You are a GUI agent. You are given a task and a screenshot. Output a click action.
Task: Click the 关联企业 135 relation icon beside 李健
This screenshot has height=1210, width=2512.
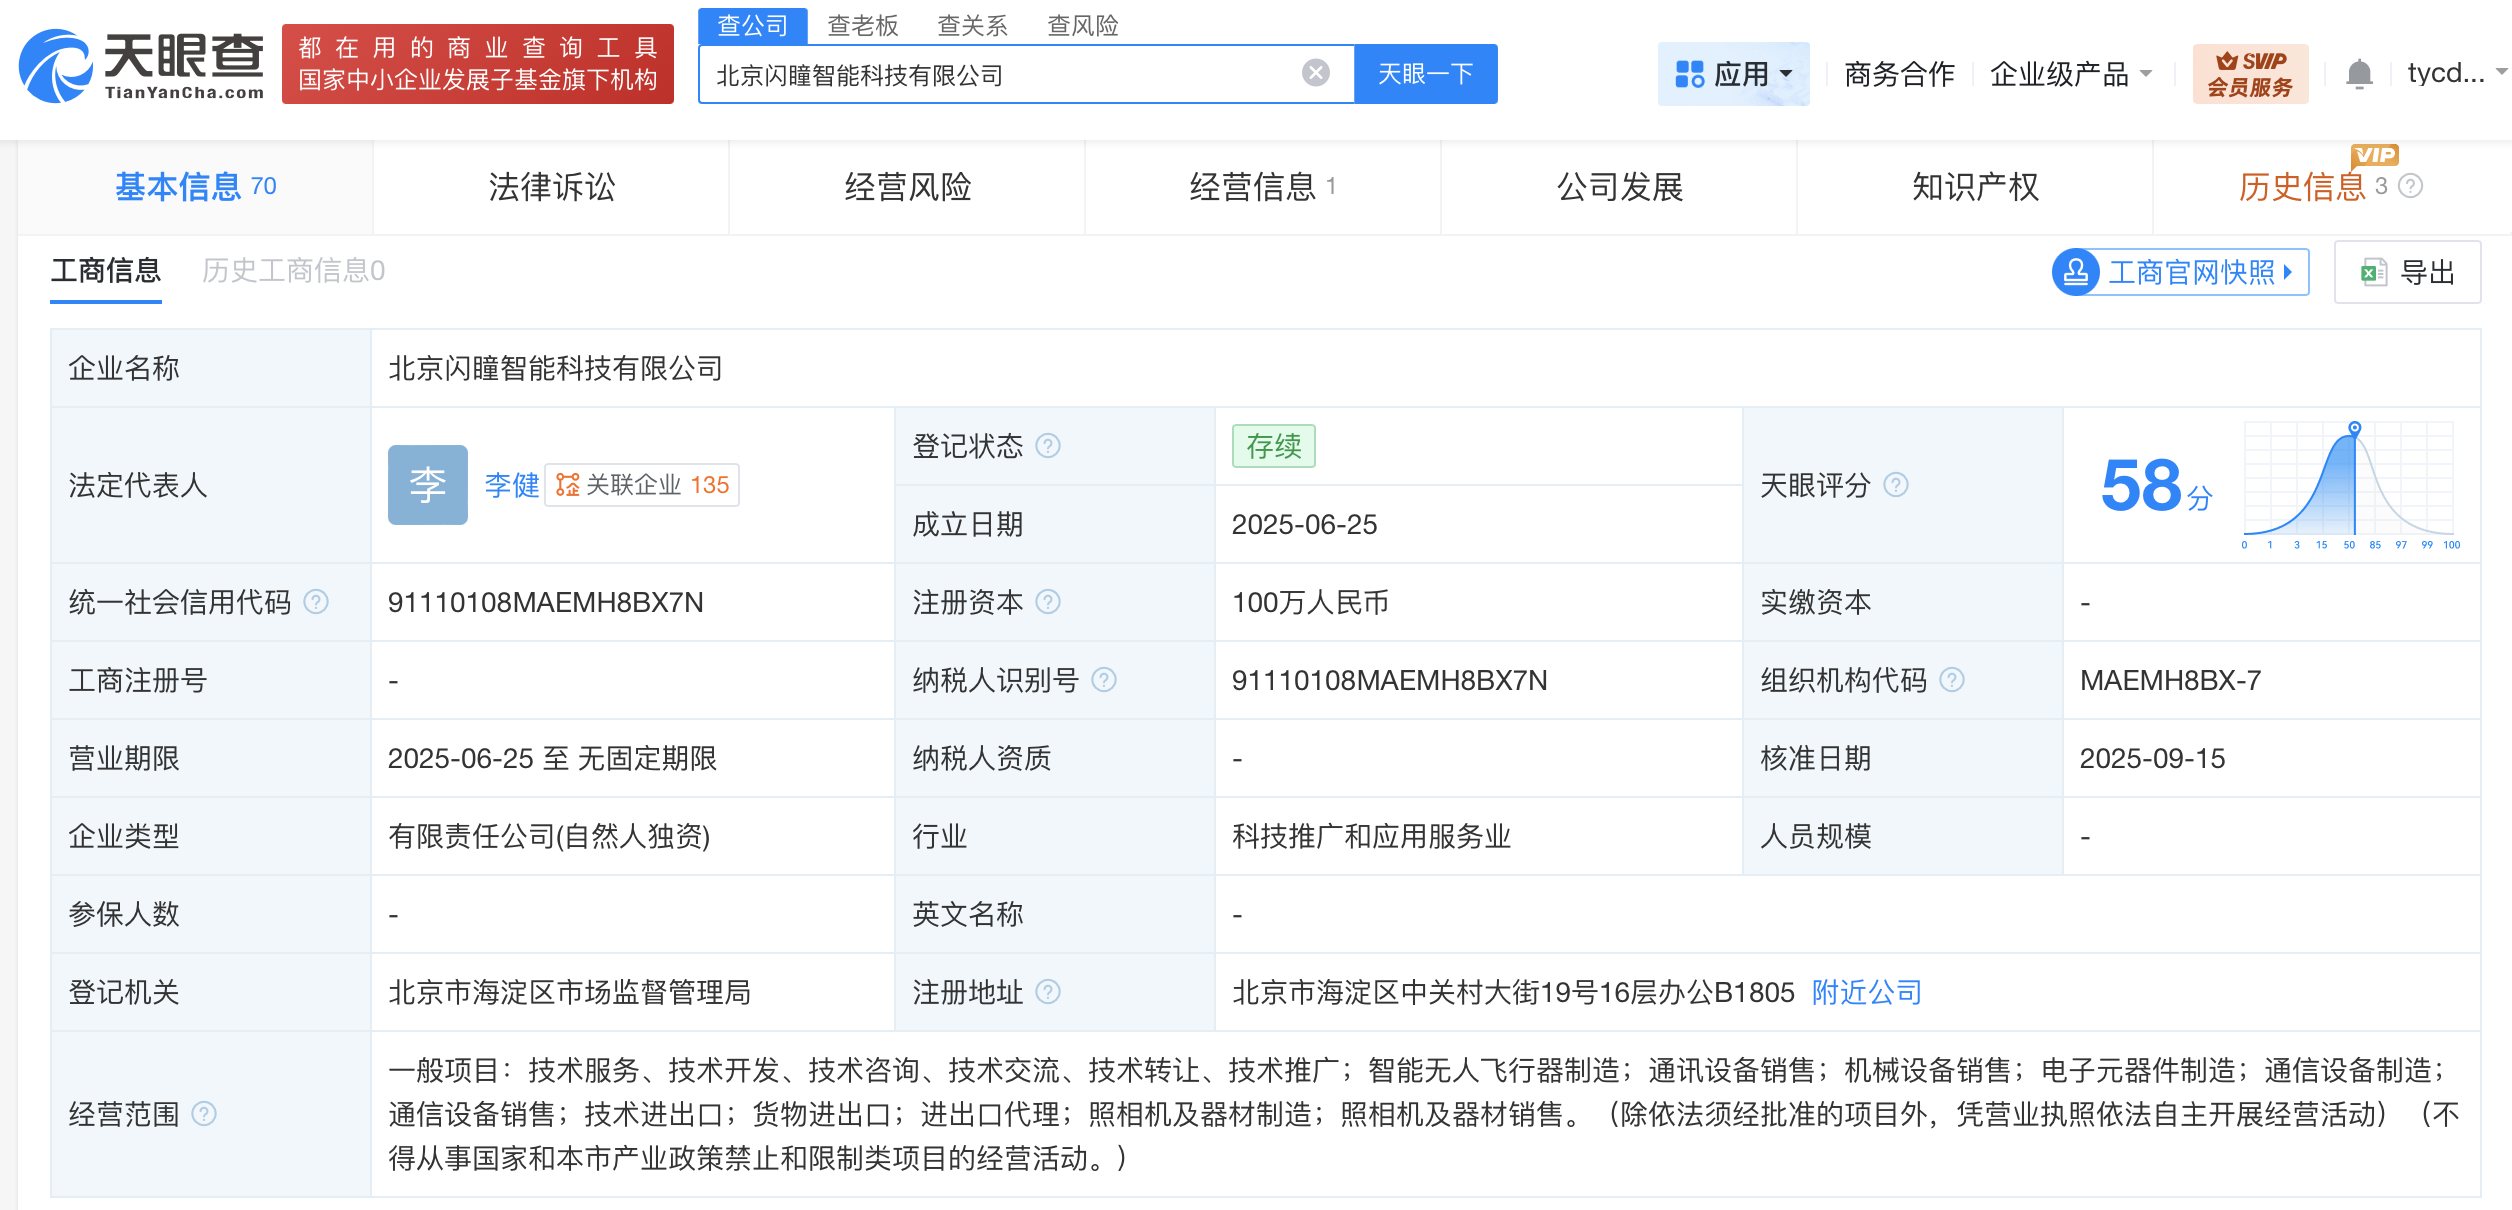tap(568, 486)
